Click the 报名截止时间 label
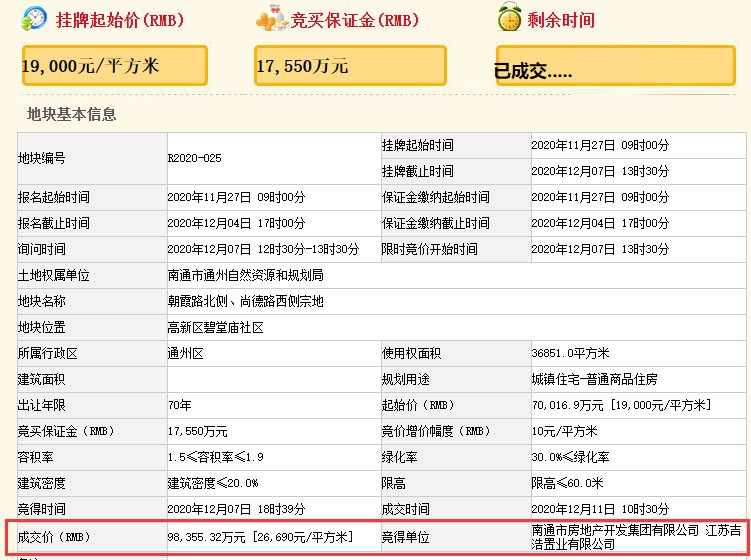The height and width of the screenshot is (560, 751). pyautogui.click(x=54, y=223)
